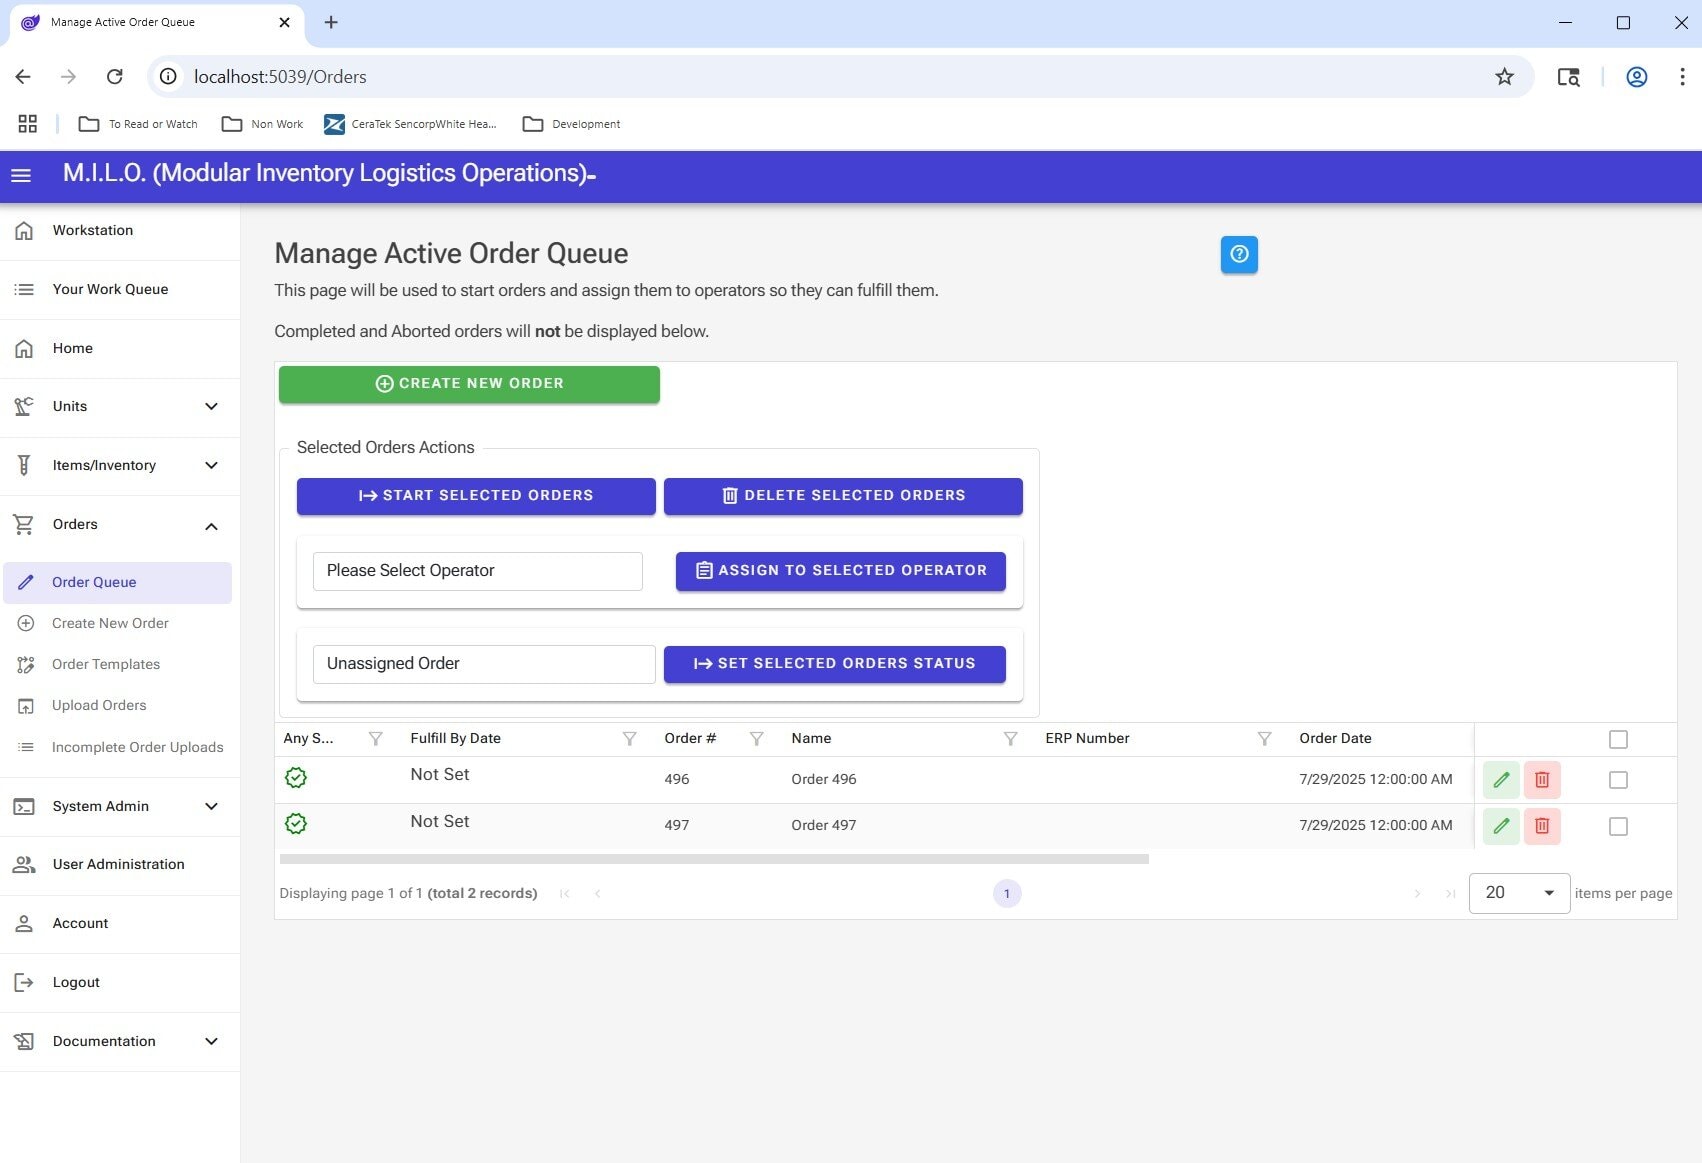
Task: Click the Order 496 name cell
Action: point(823,780)
